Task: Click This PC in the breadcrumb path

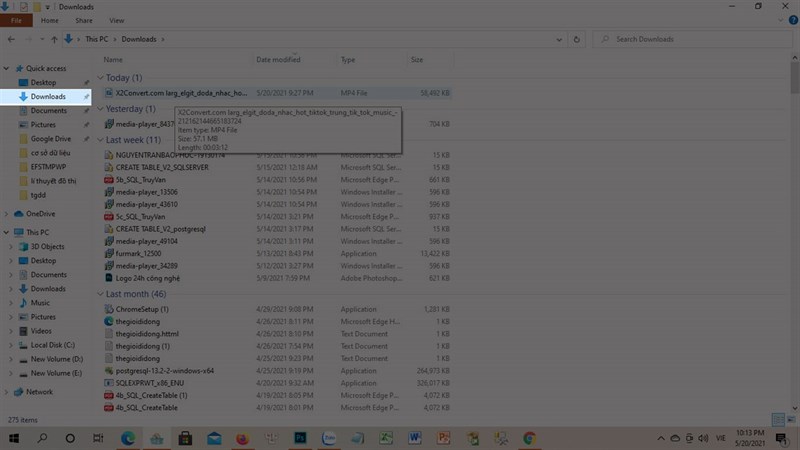Action: pos(96,39)
